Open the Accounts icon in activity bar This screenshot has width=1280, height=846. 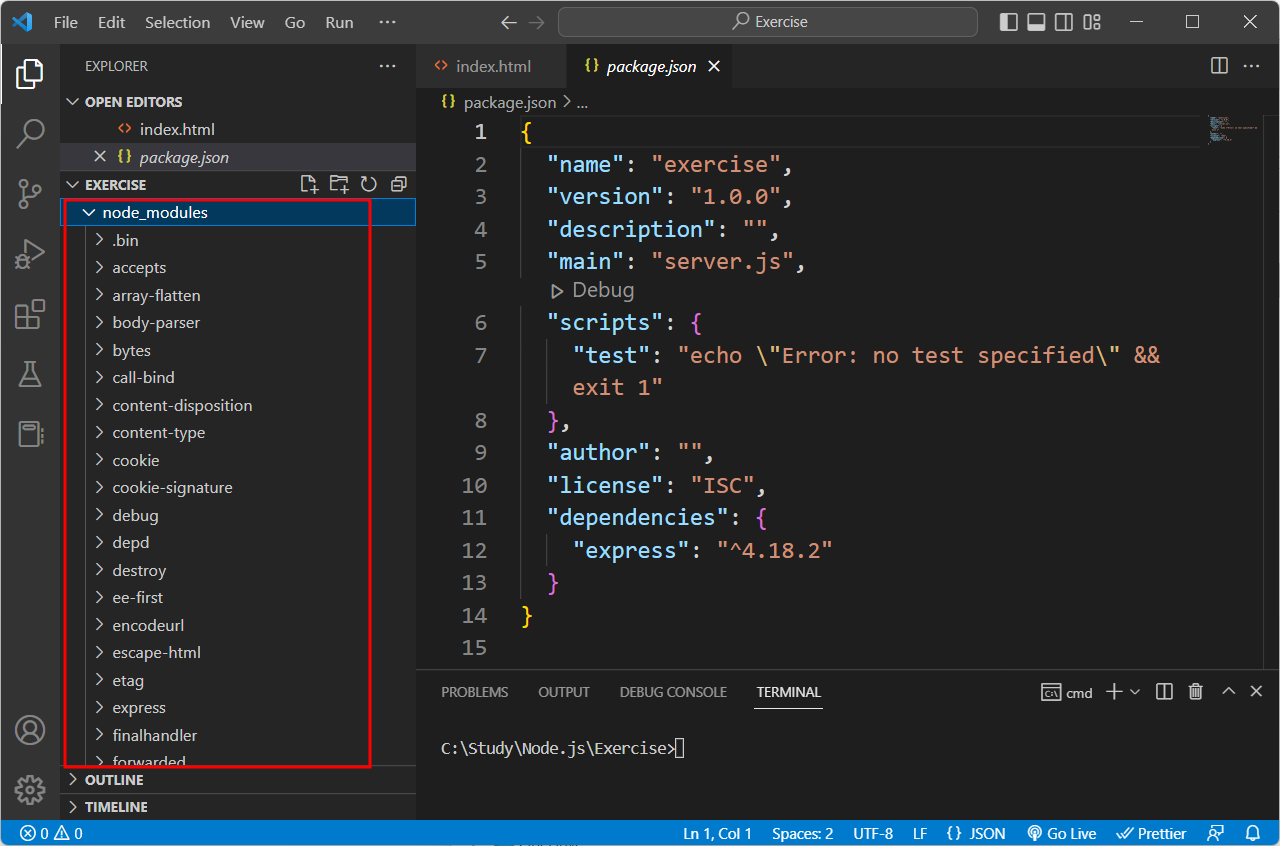tap(30, 730)
